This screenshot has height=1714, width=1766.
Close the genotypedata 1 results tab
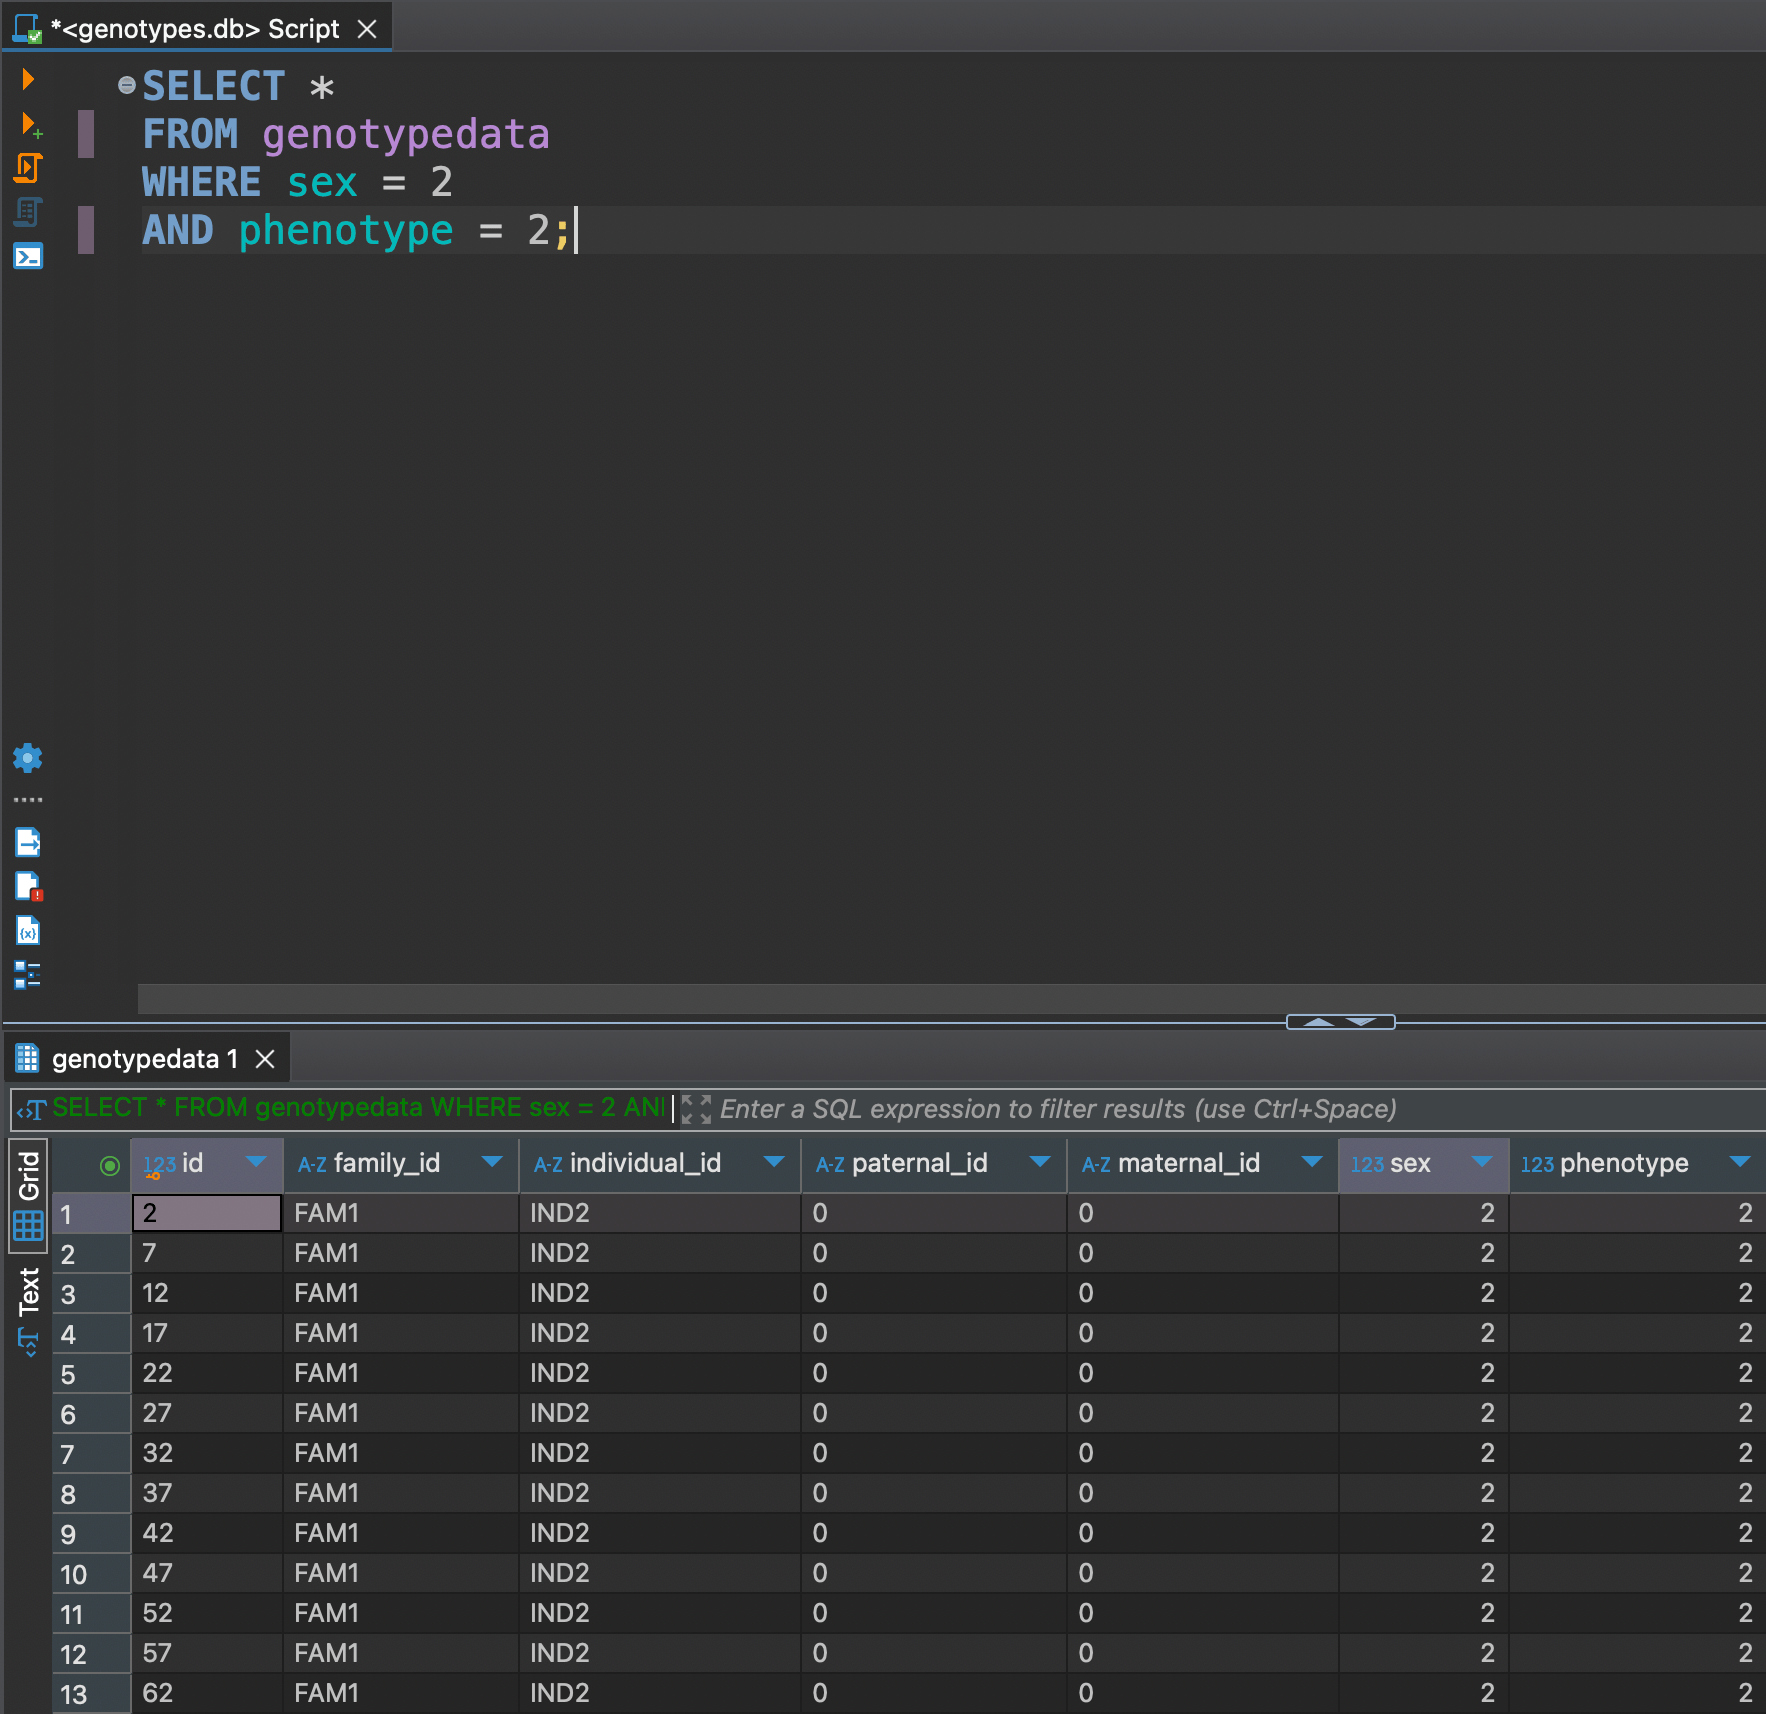tap(264, 1058)
